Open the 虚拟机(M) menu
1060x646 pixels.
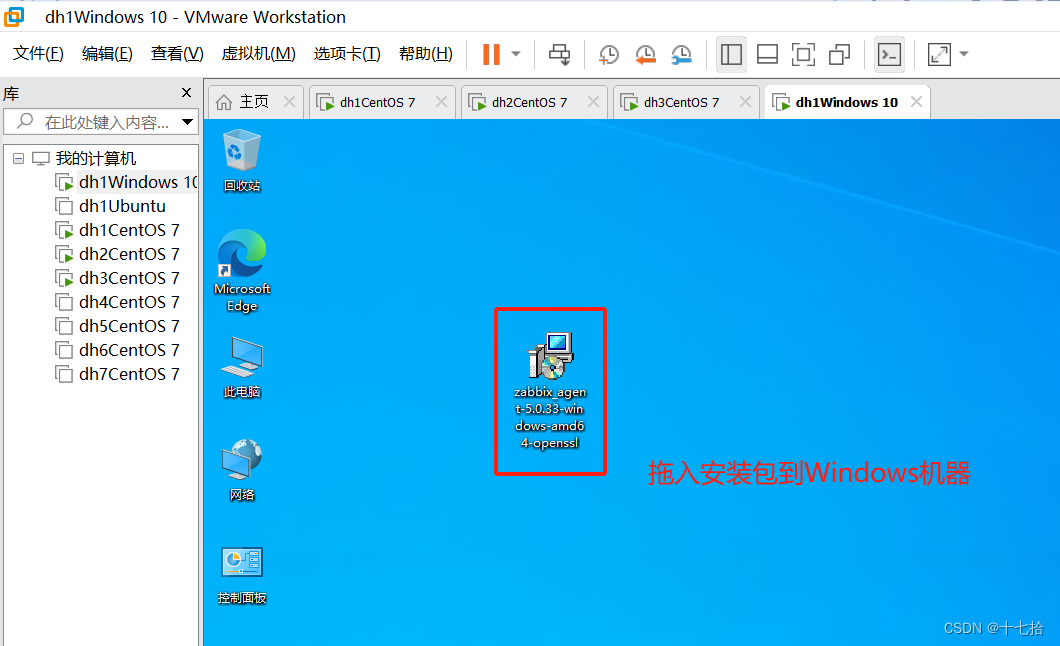[258, 53]
